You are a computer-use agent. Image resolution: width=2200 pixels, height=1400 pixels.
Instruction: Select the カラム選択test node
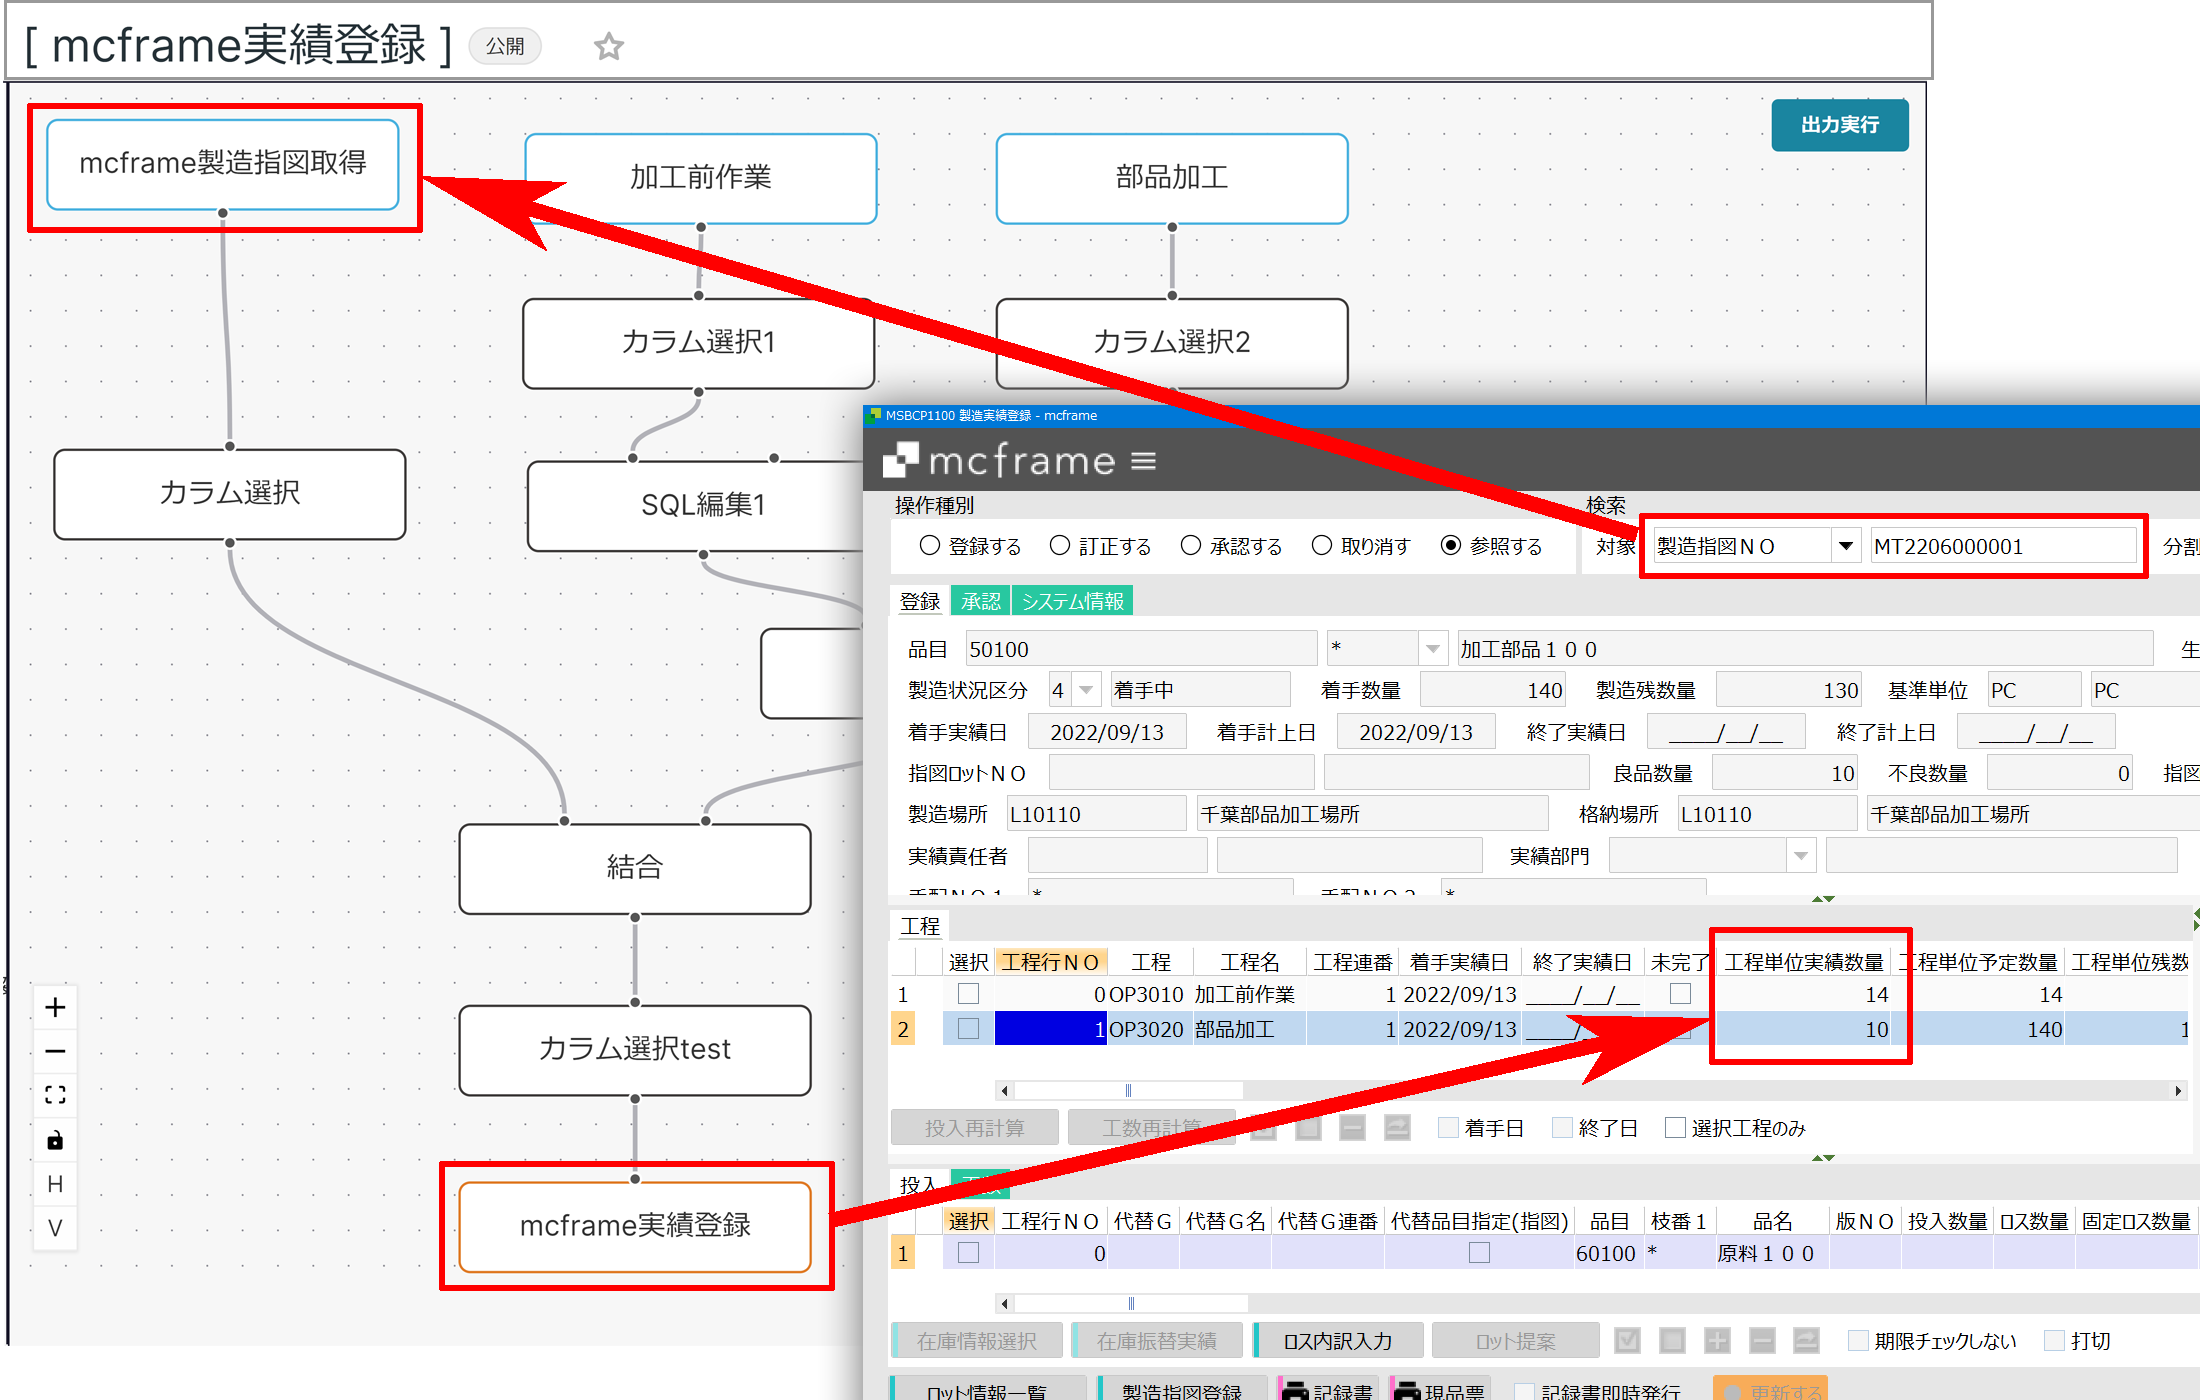635,1049
